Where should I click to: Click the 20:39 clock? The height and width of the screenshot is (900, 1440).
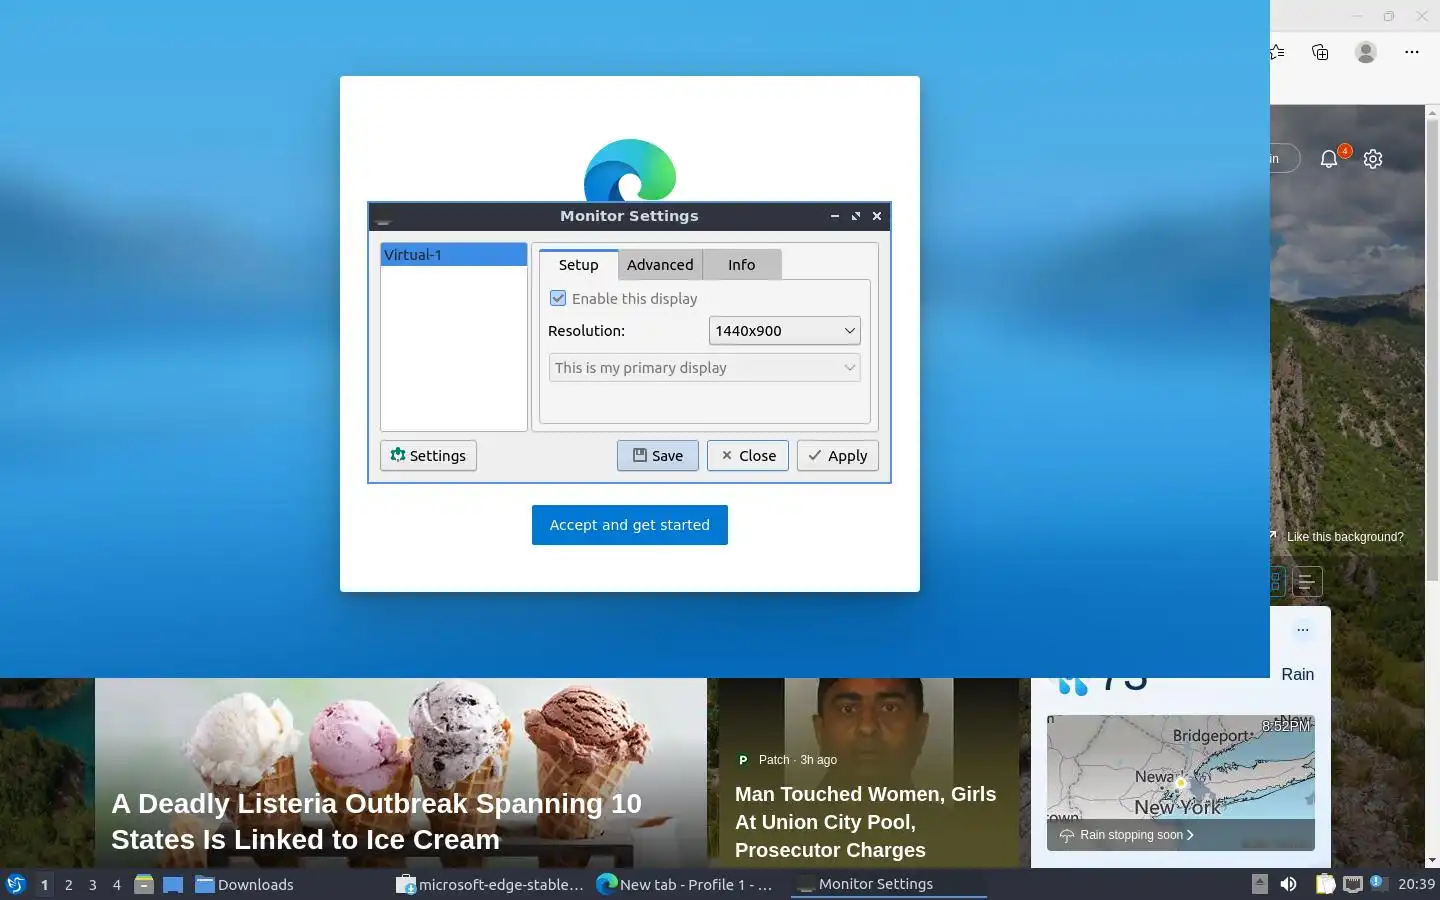click(x=1416, y=884)
